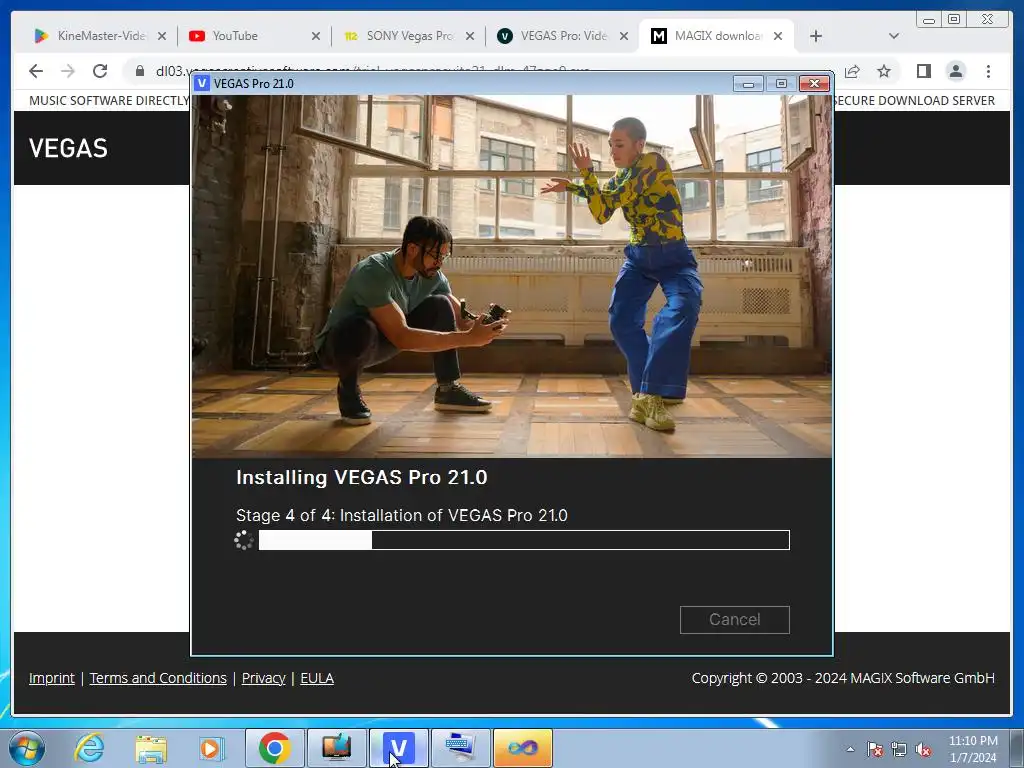
Task: Open the keyboard app taskbar icon
Action: [x=460, y=748]
